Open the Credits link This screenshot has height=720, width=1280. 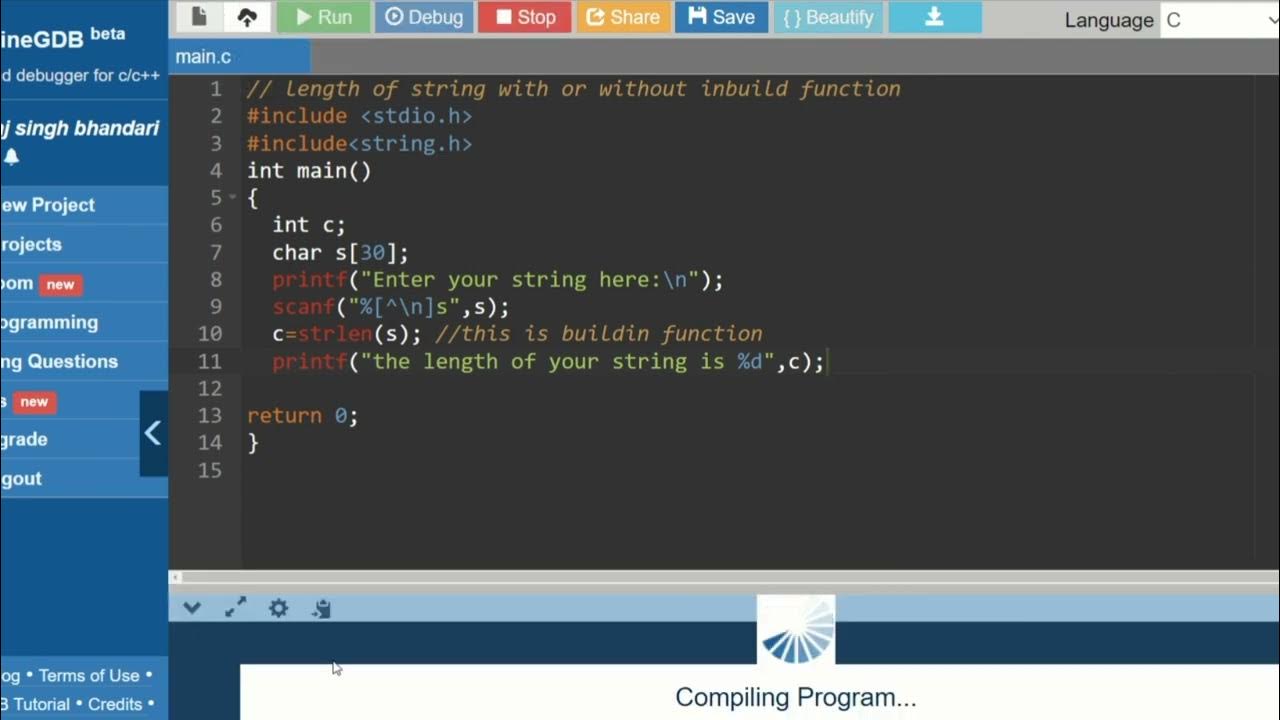[115, 704]
